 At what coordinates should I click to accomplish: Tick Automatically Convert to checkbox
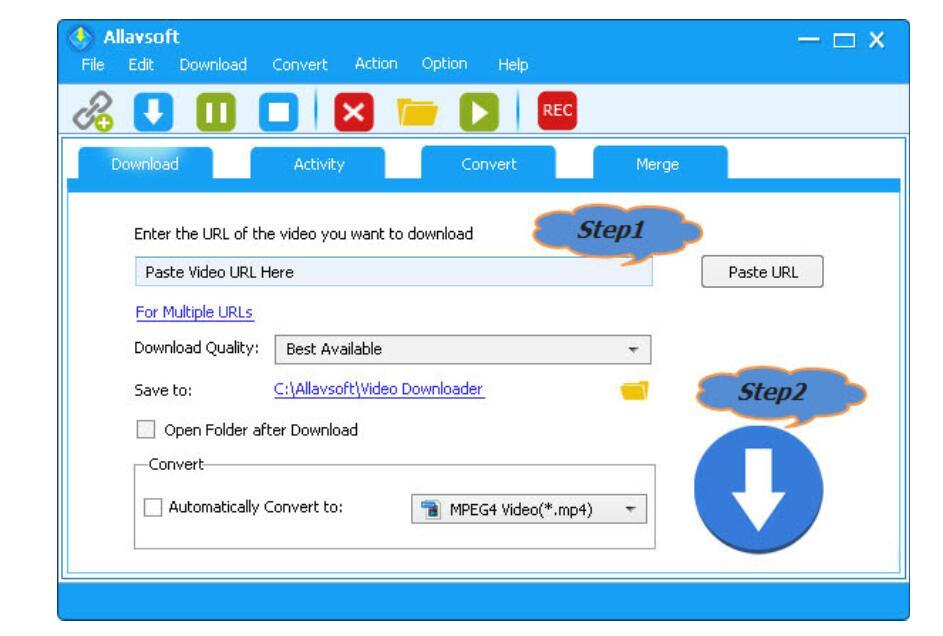point(153,507)
